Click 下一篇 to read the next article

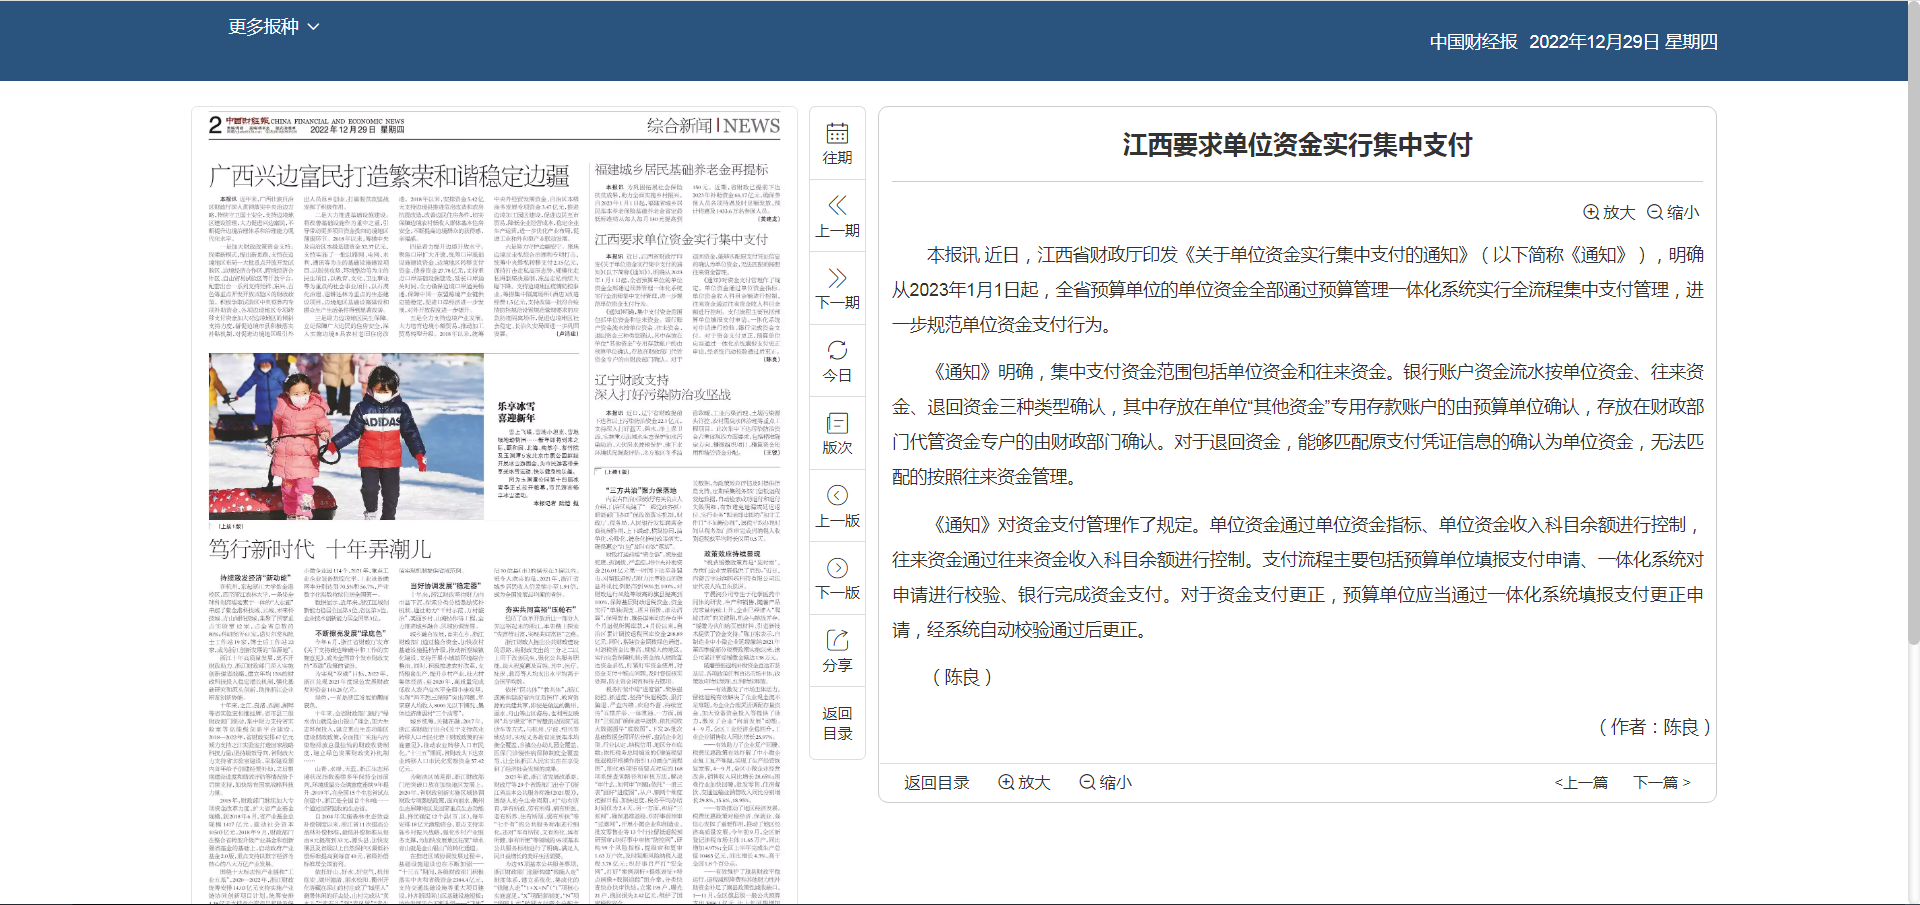pos(1660,782)
